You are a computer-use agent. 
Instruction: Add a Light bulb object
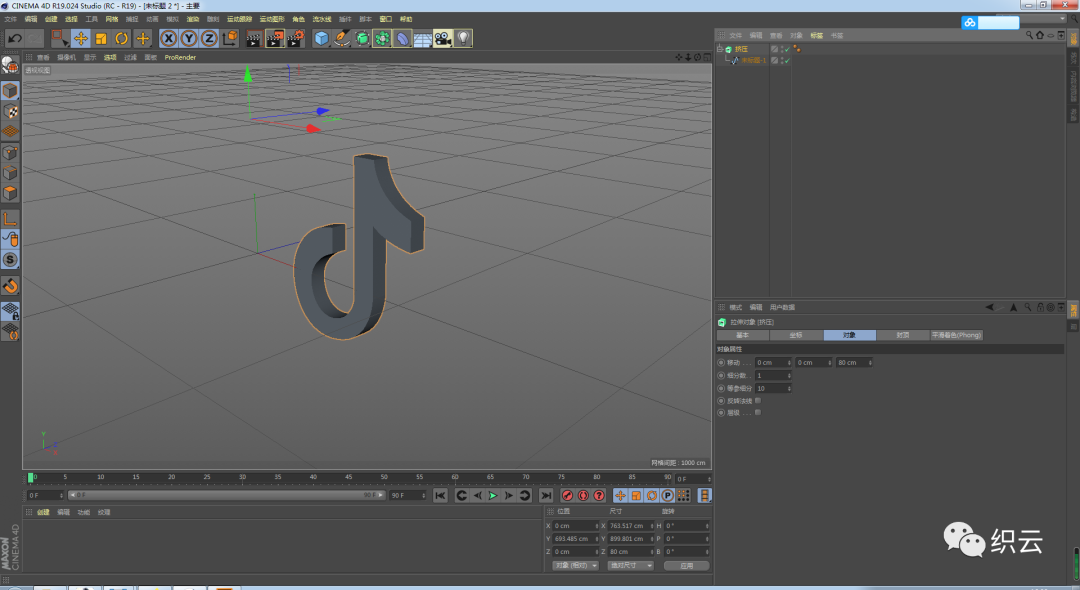464,39
